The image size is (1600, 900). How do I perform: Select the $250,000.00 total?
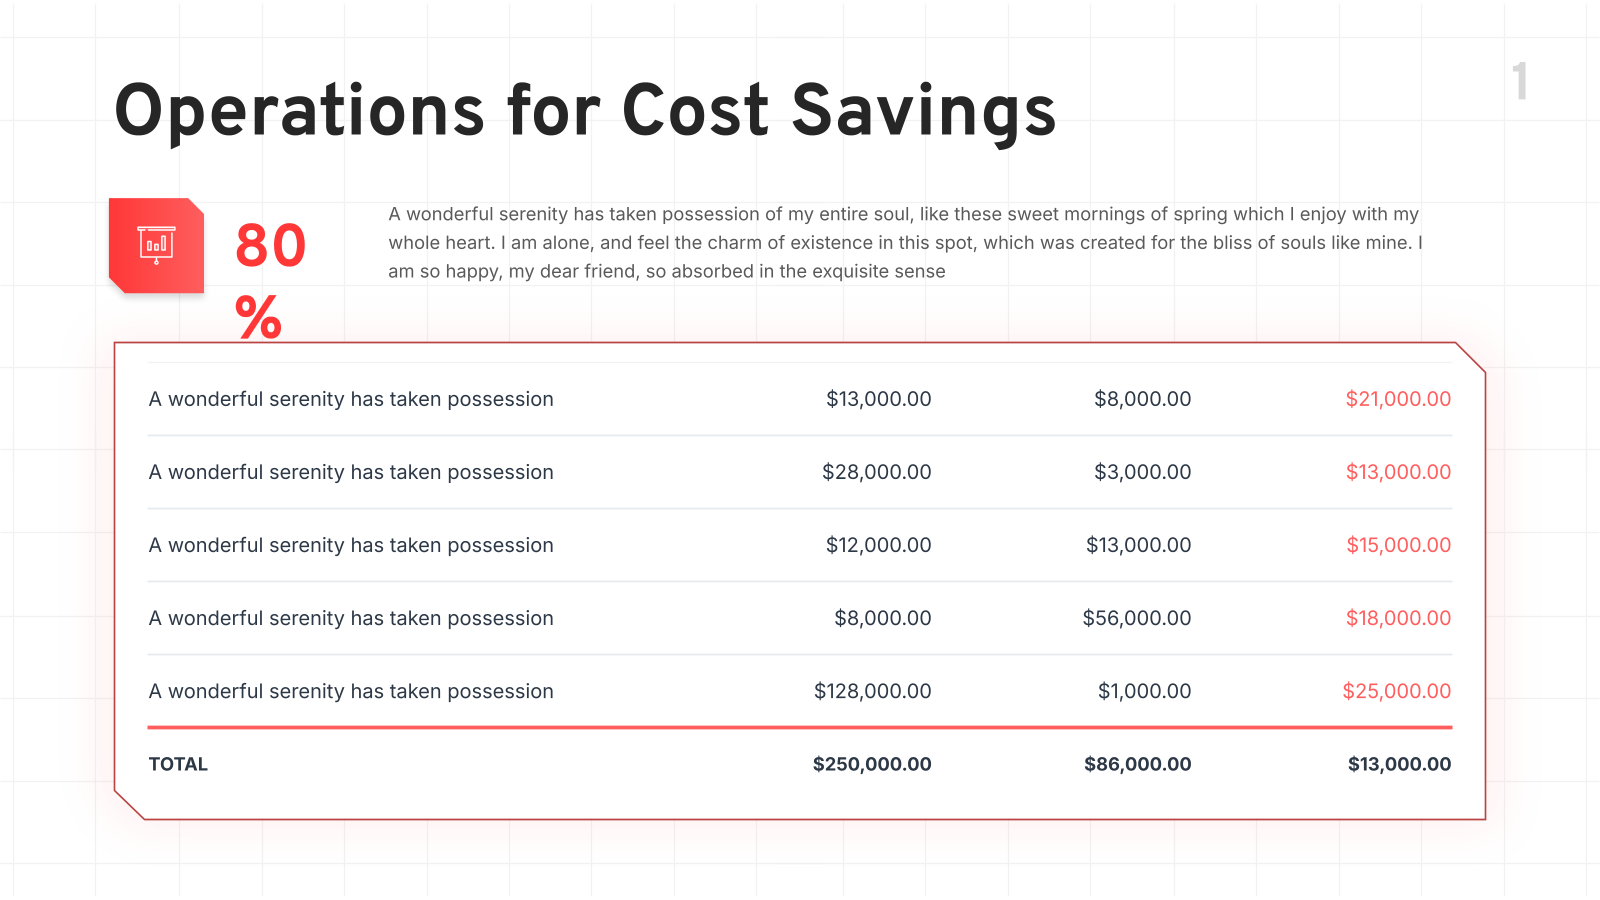872,764
